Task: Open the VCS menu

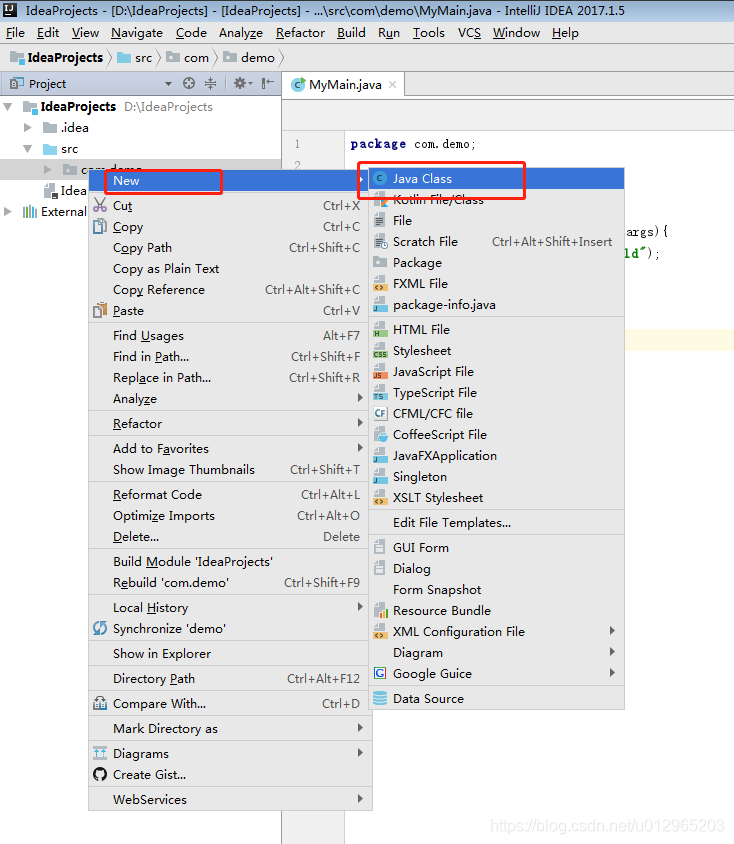Action: tap(469, 33)
